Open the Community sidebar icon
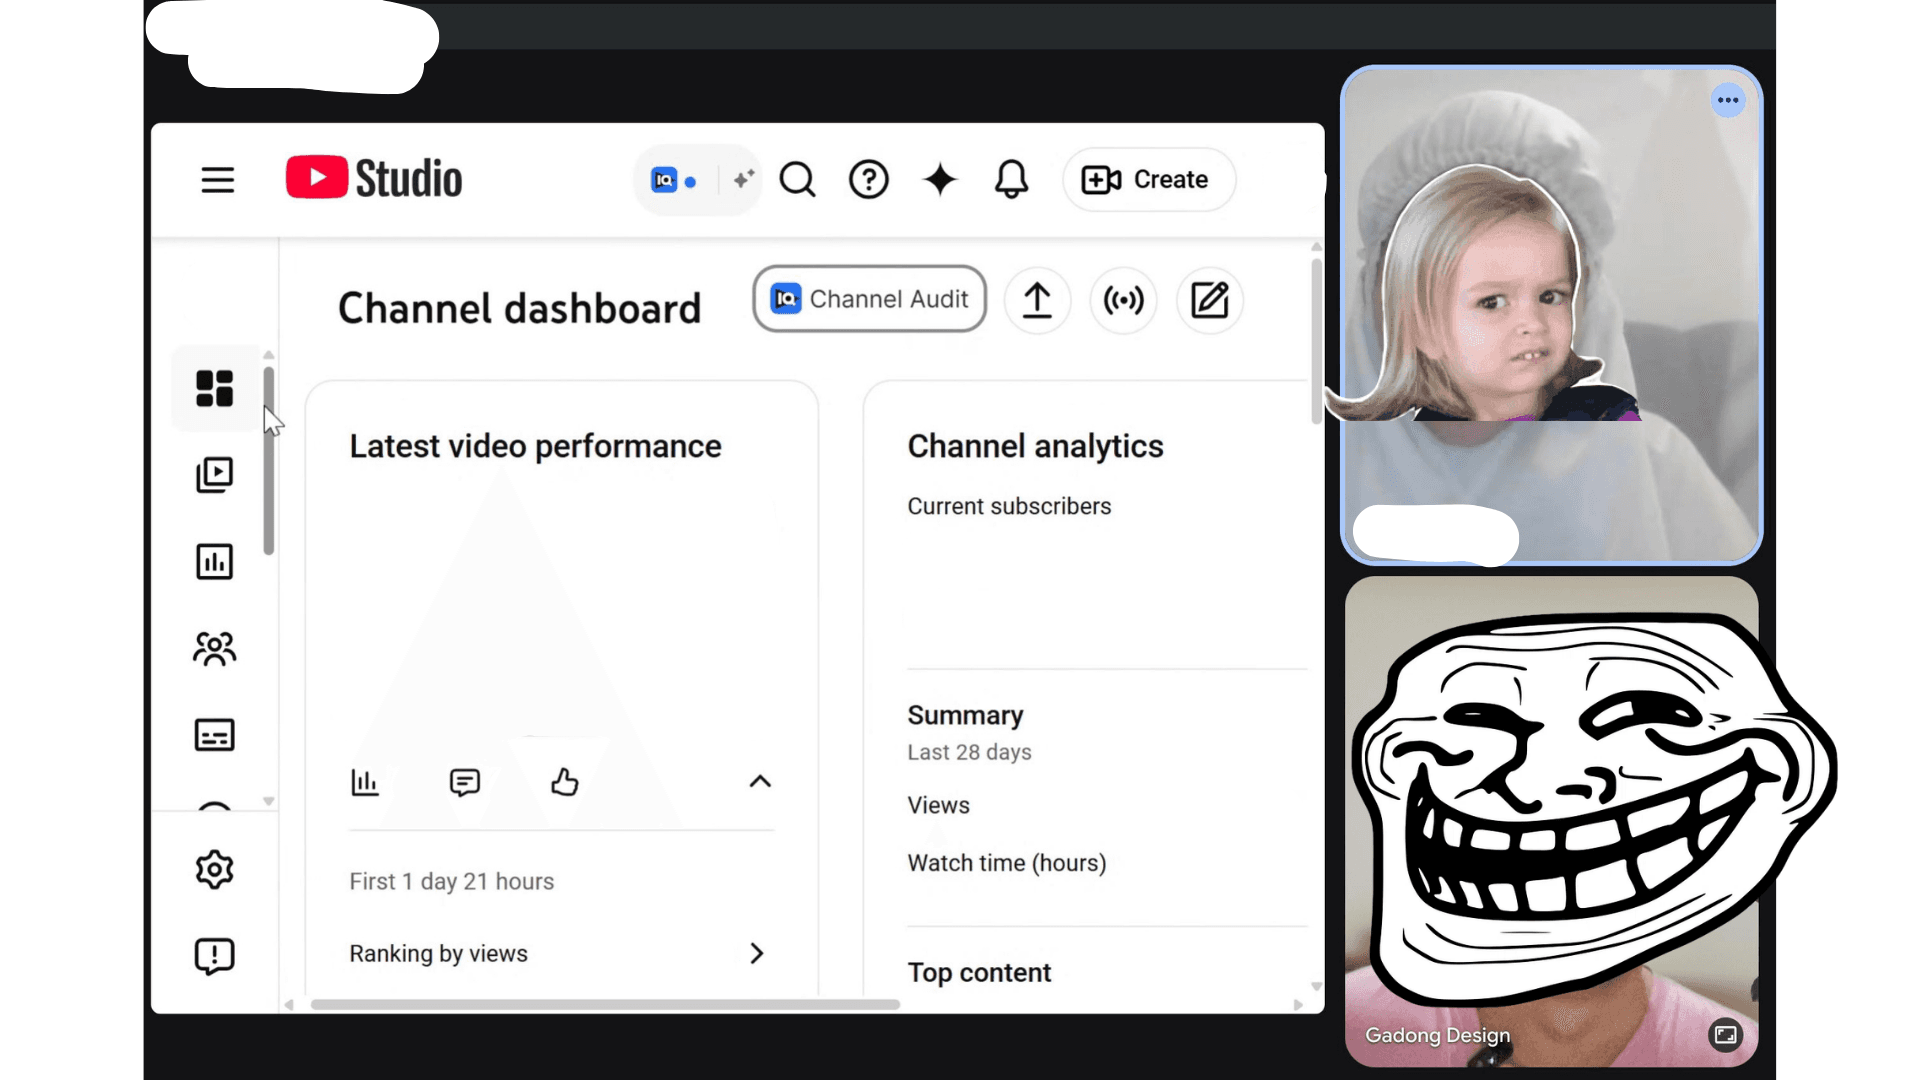The width and height of the screenshot is (1920, 1080). (x=214, y=649)
